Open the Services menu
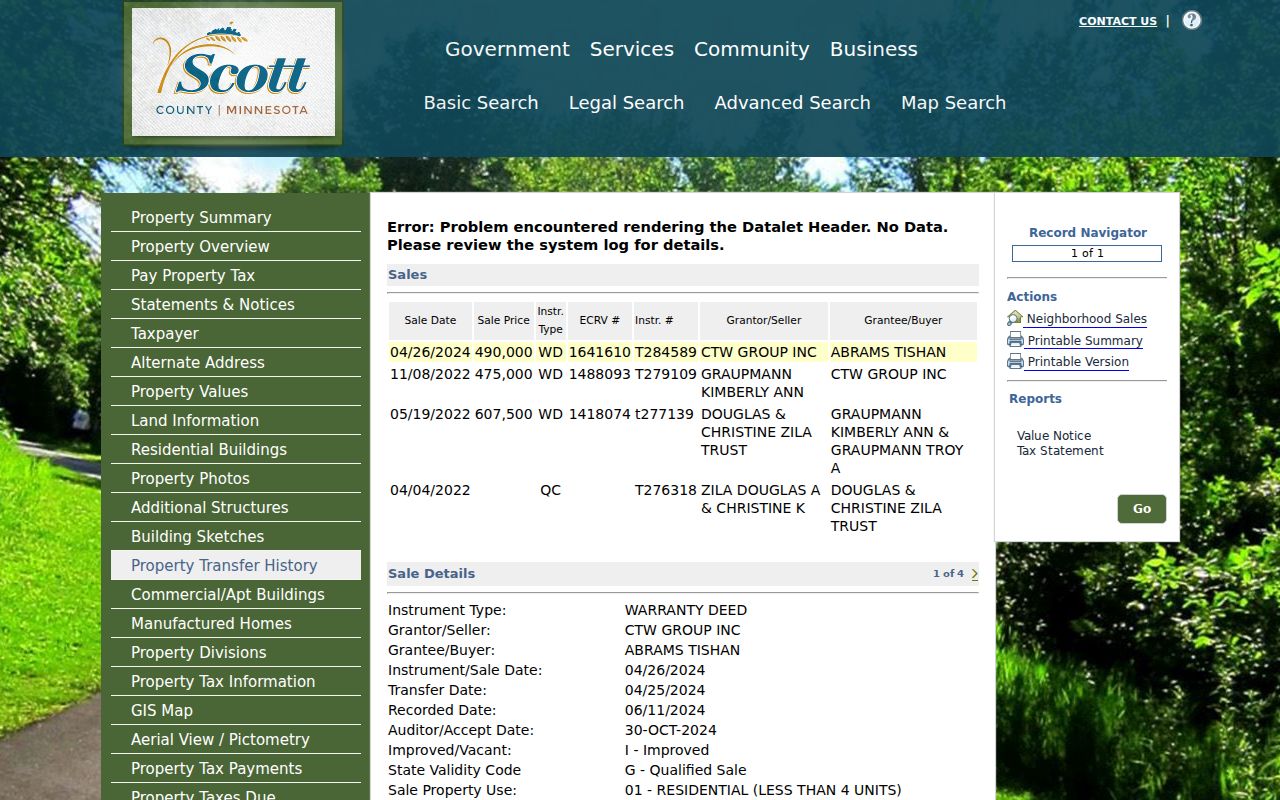The width and height of the screenshot is (1280, 800). click(x=632, y=49)
